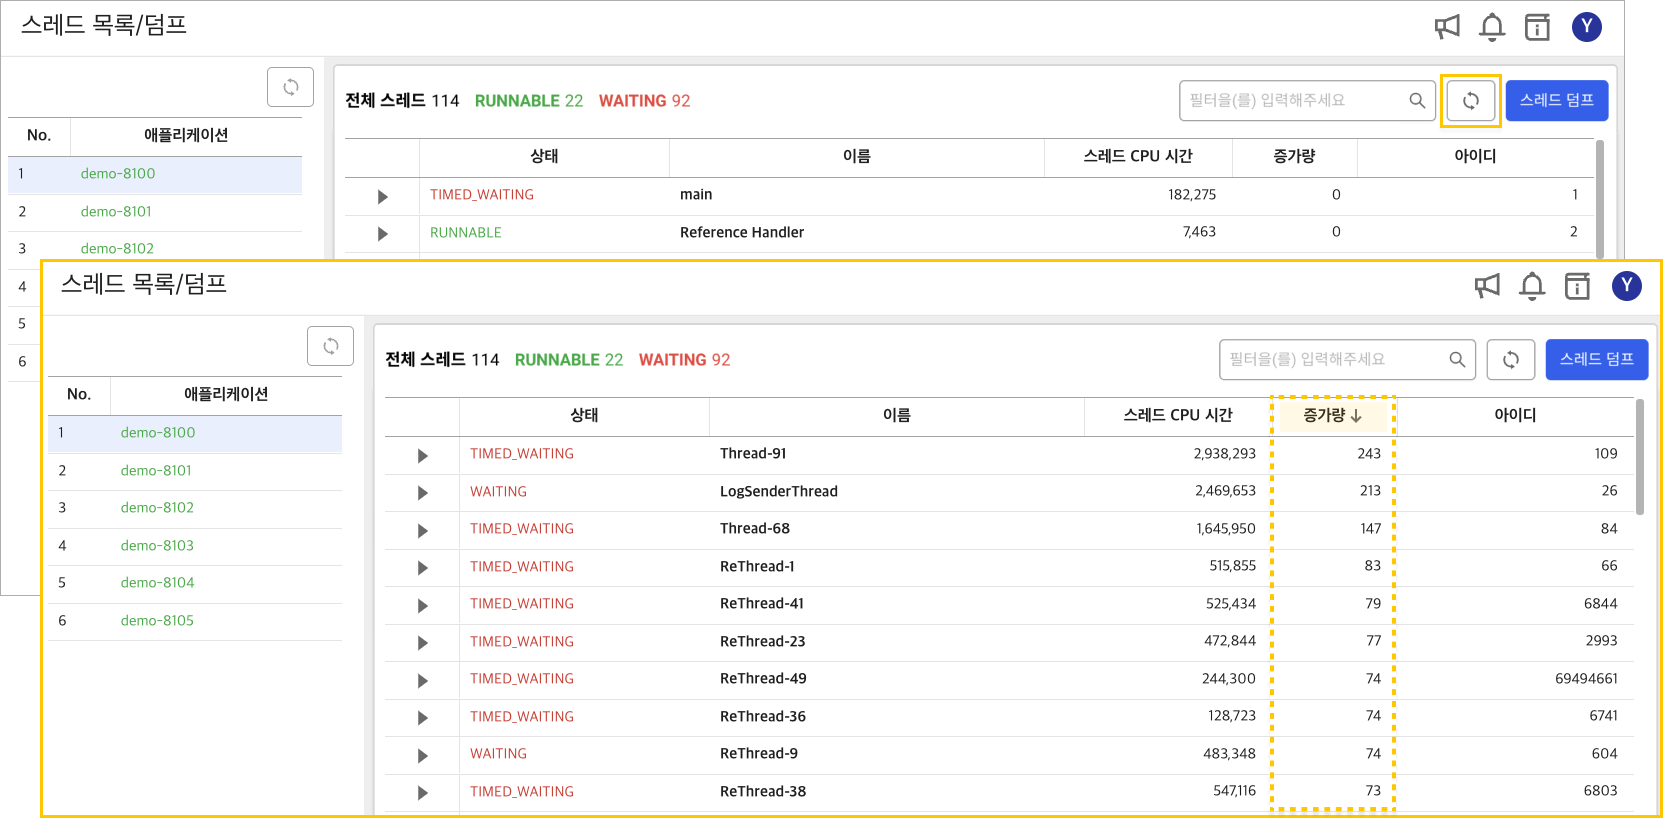
Task: Click WAITING 92 count in back window
Action: coord(645,101)
